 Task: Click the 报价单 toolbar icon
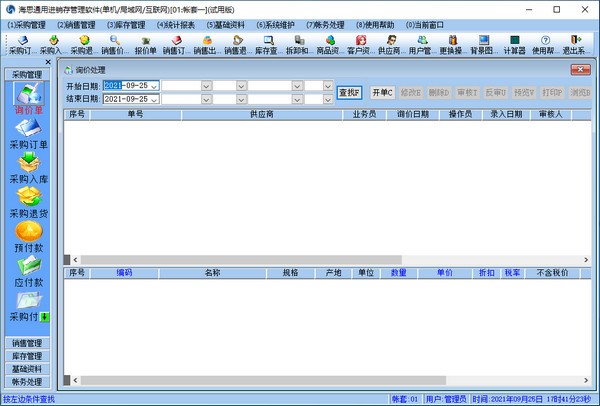[x=146, y=44]
